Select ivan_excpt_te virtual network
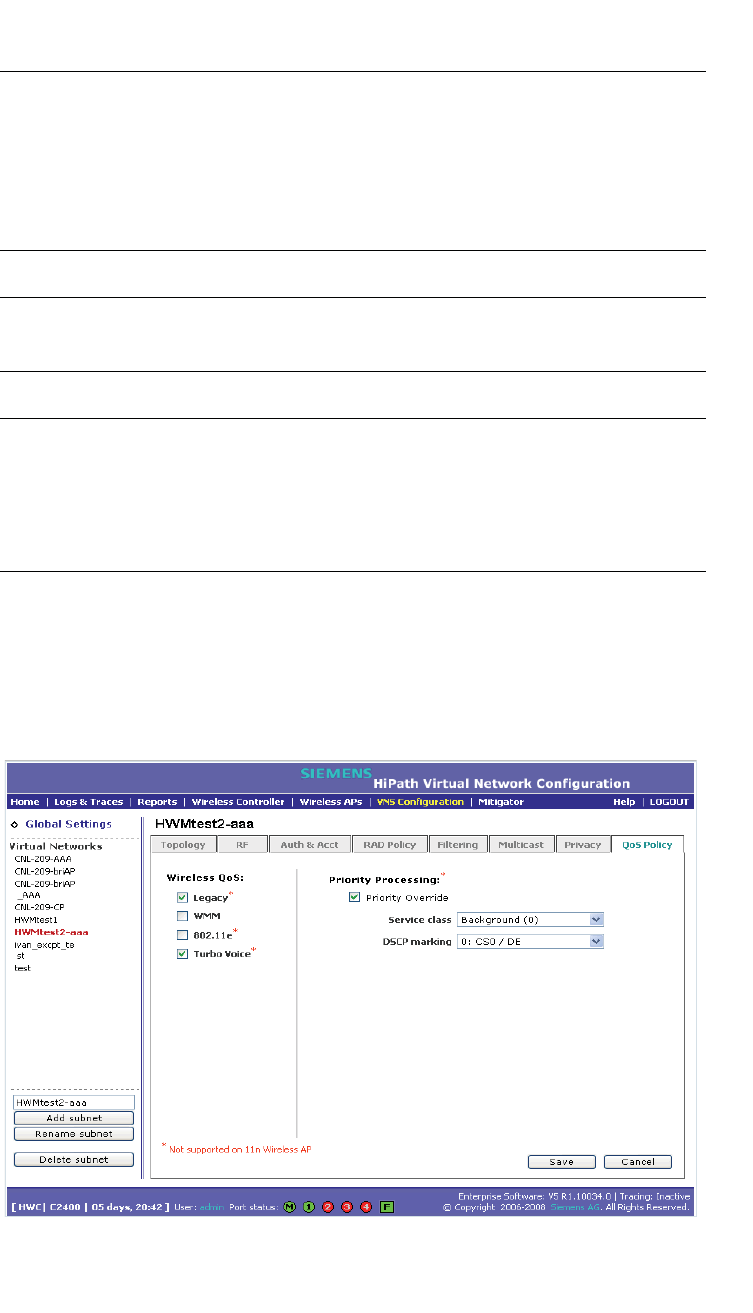 point(44,944)
